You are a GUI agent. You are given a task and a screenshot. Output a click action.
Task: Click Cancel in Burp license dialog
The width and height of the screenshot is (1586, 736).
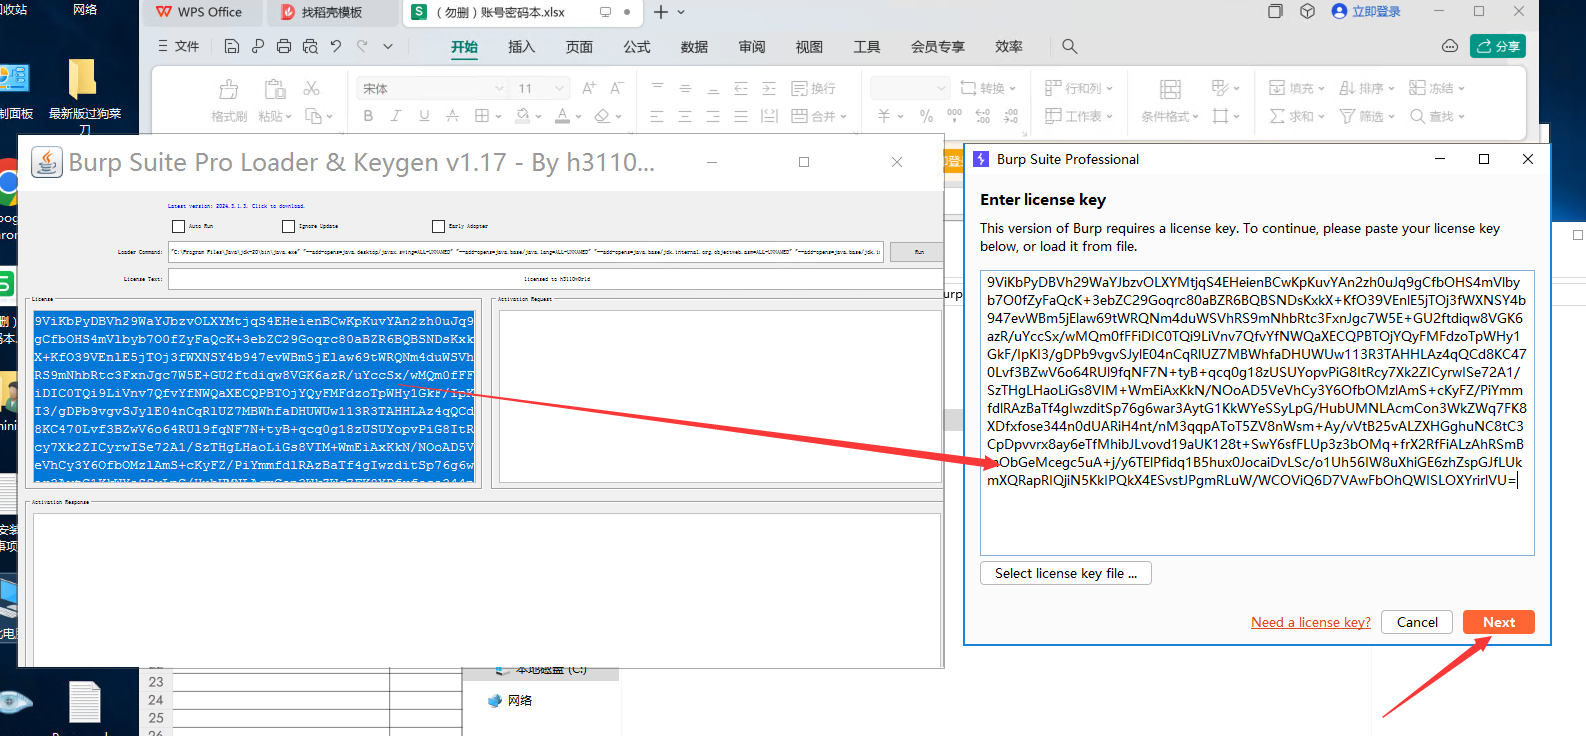tap(1417, 622)
